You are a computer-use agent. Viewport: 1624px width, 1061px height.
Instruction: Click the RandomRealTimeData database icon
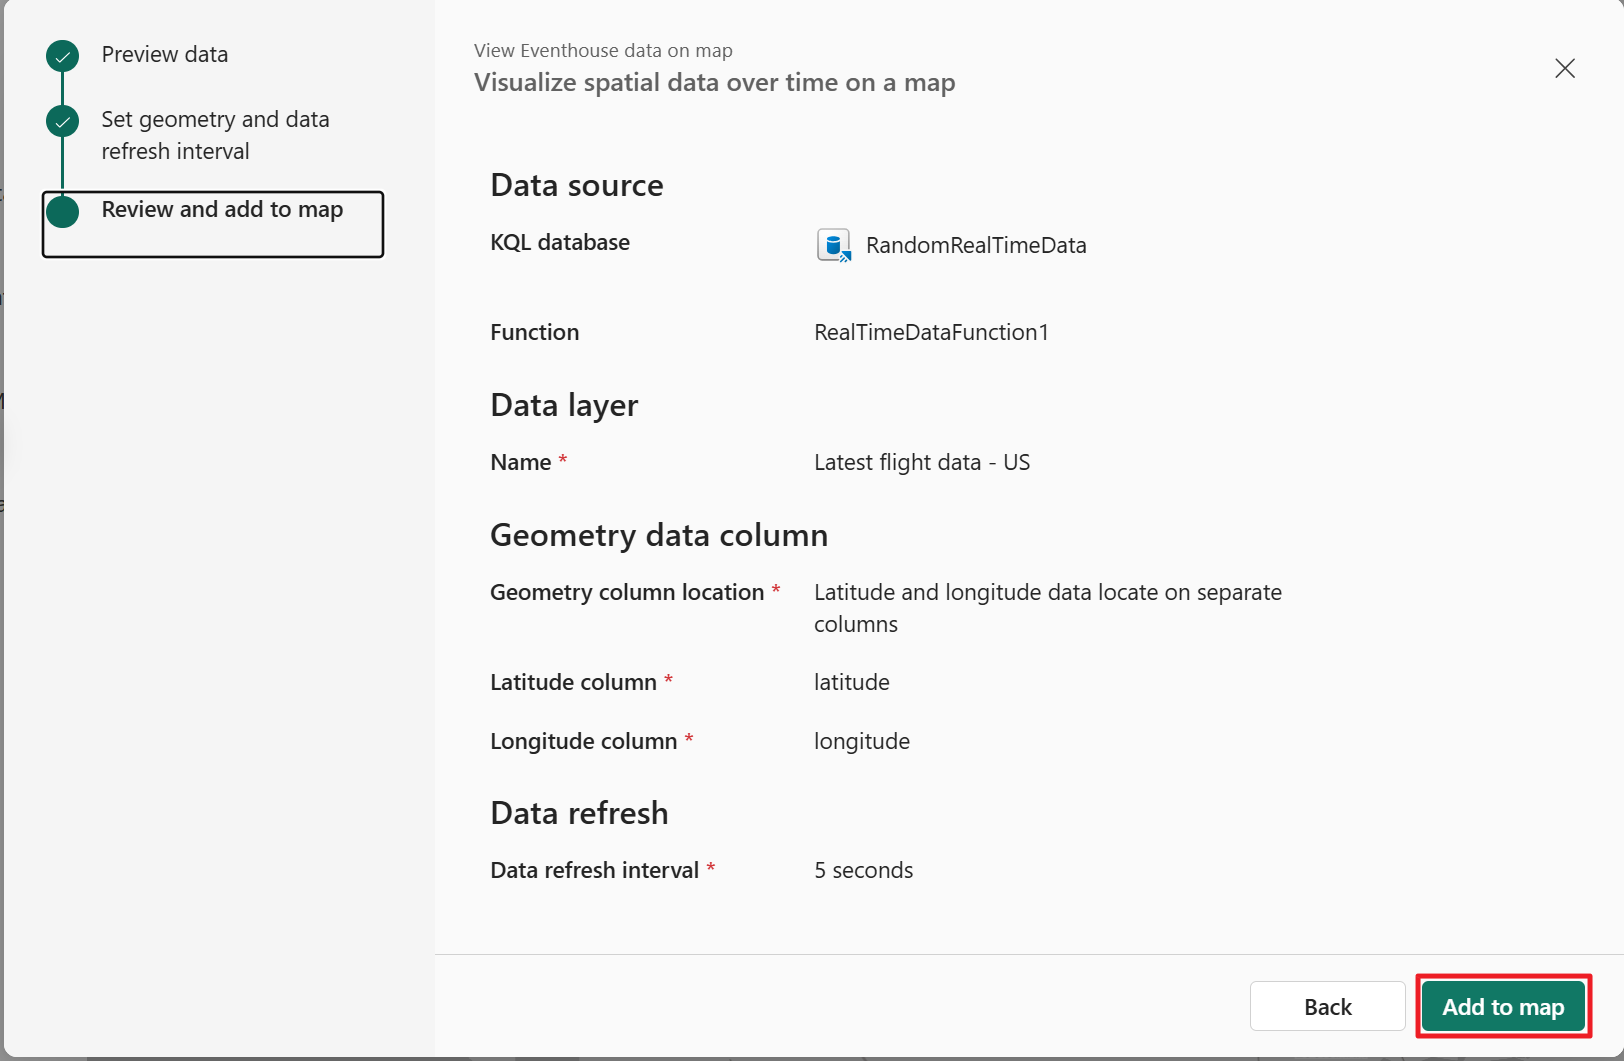tap(835, 245)
